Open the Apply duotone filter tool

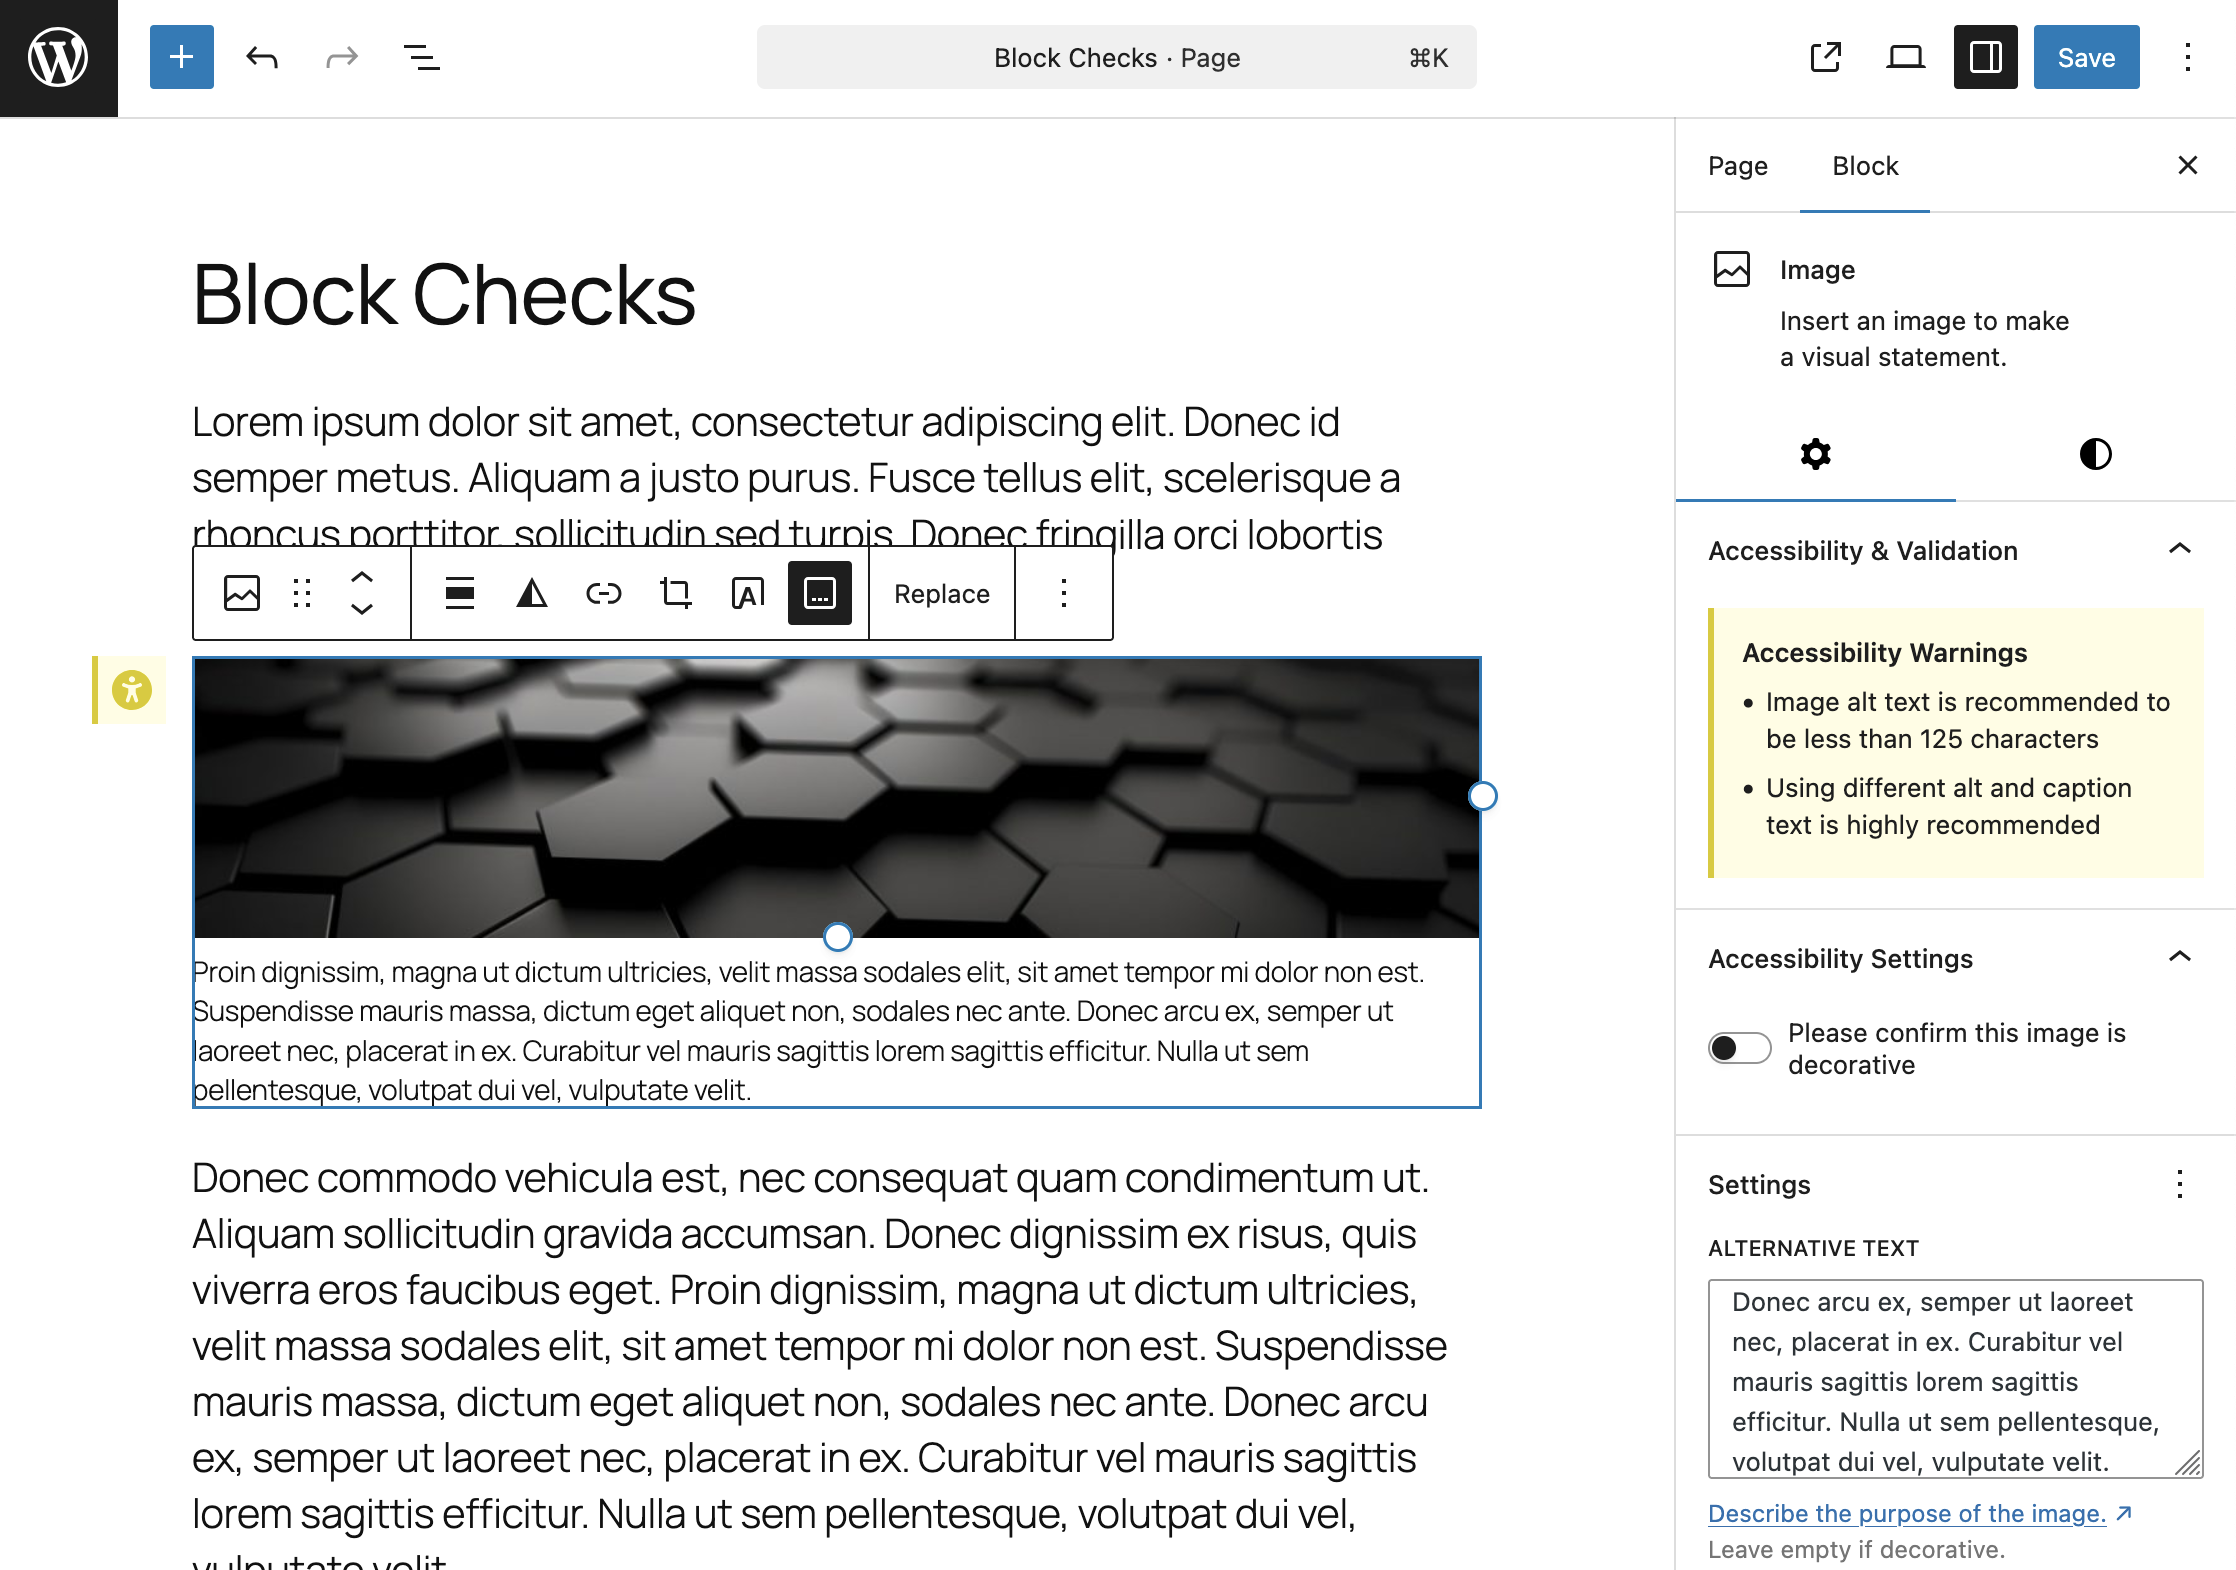pyautogui.click(x=533, y=592)
